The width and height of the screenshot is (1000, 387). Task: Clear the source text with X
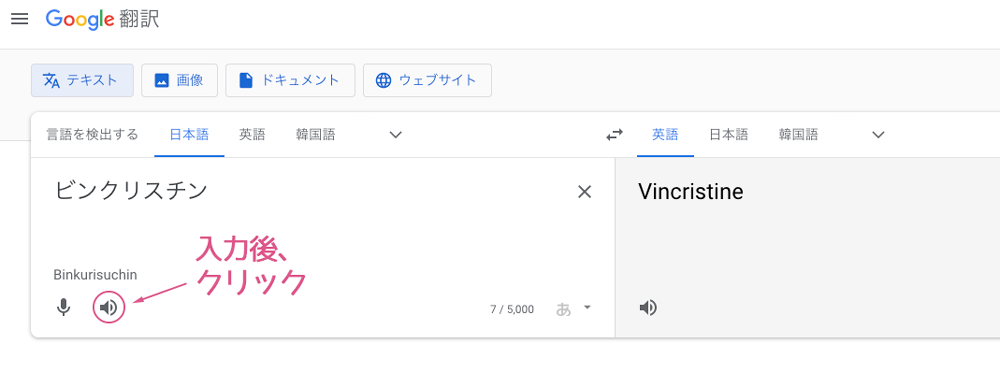pos(584,192)
